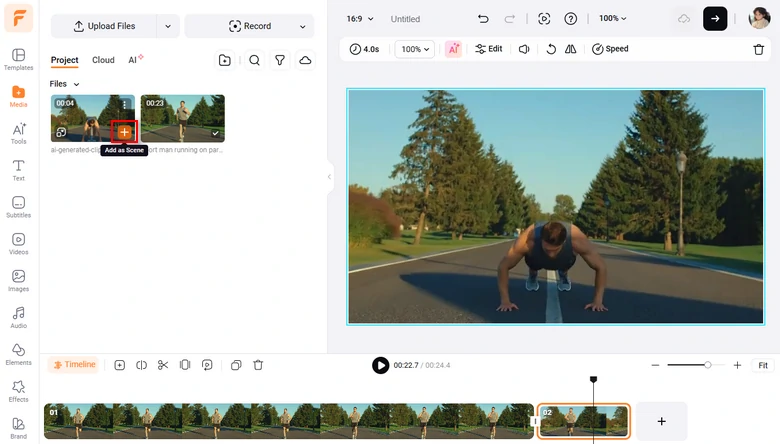This screenshot has width=780, height=444.
Task: Open more options on the 00:04 clip
Action: 124,104
